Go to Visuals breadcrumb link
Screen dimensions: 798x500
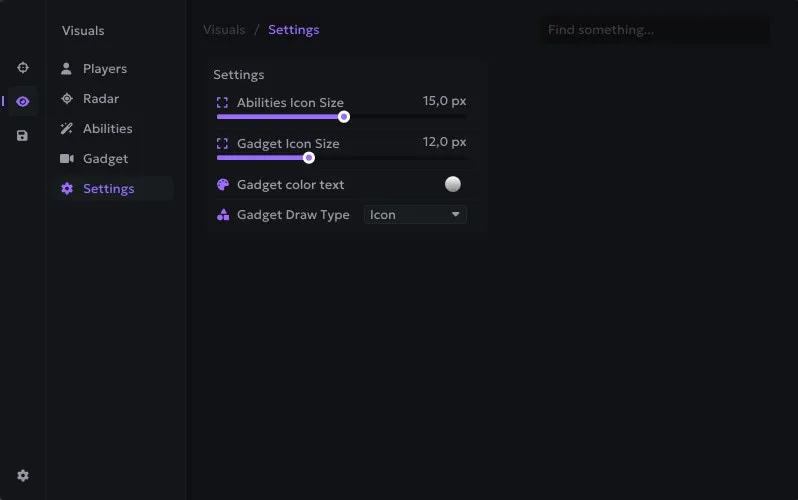point(224,30)
